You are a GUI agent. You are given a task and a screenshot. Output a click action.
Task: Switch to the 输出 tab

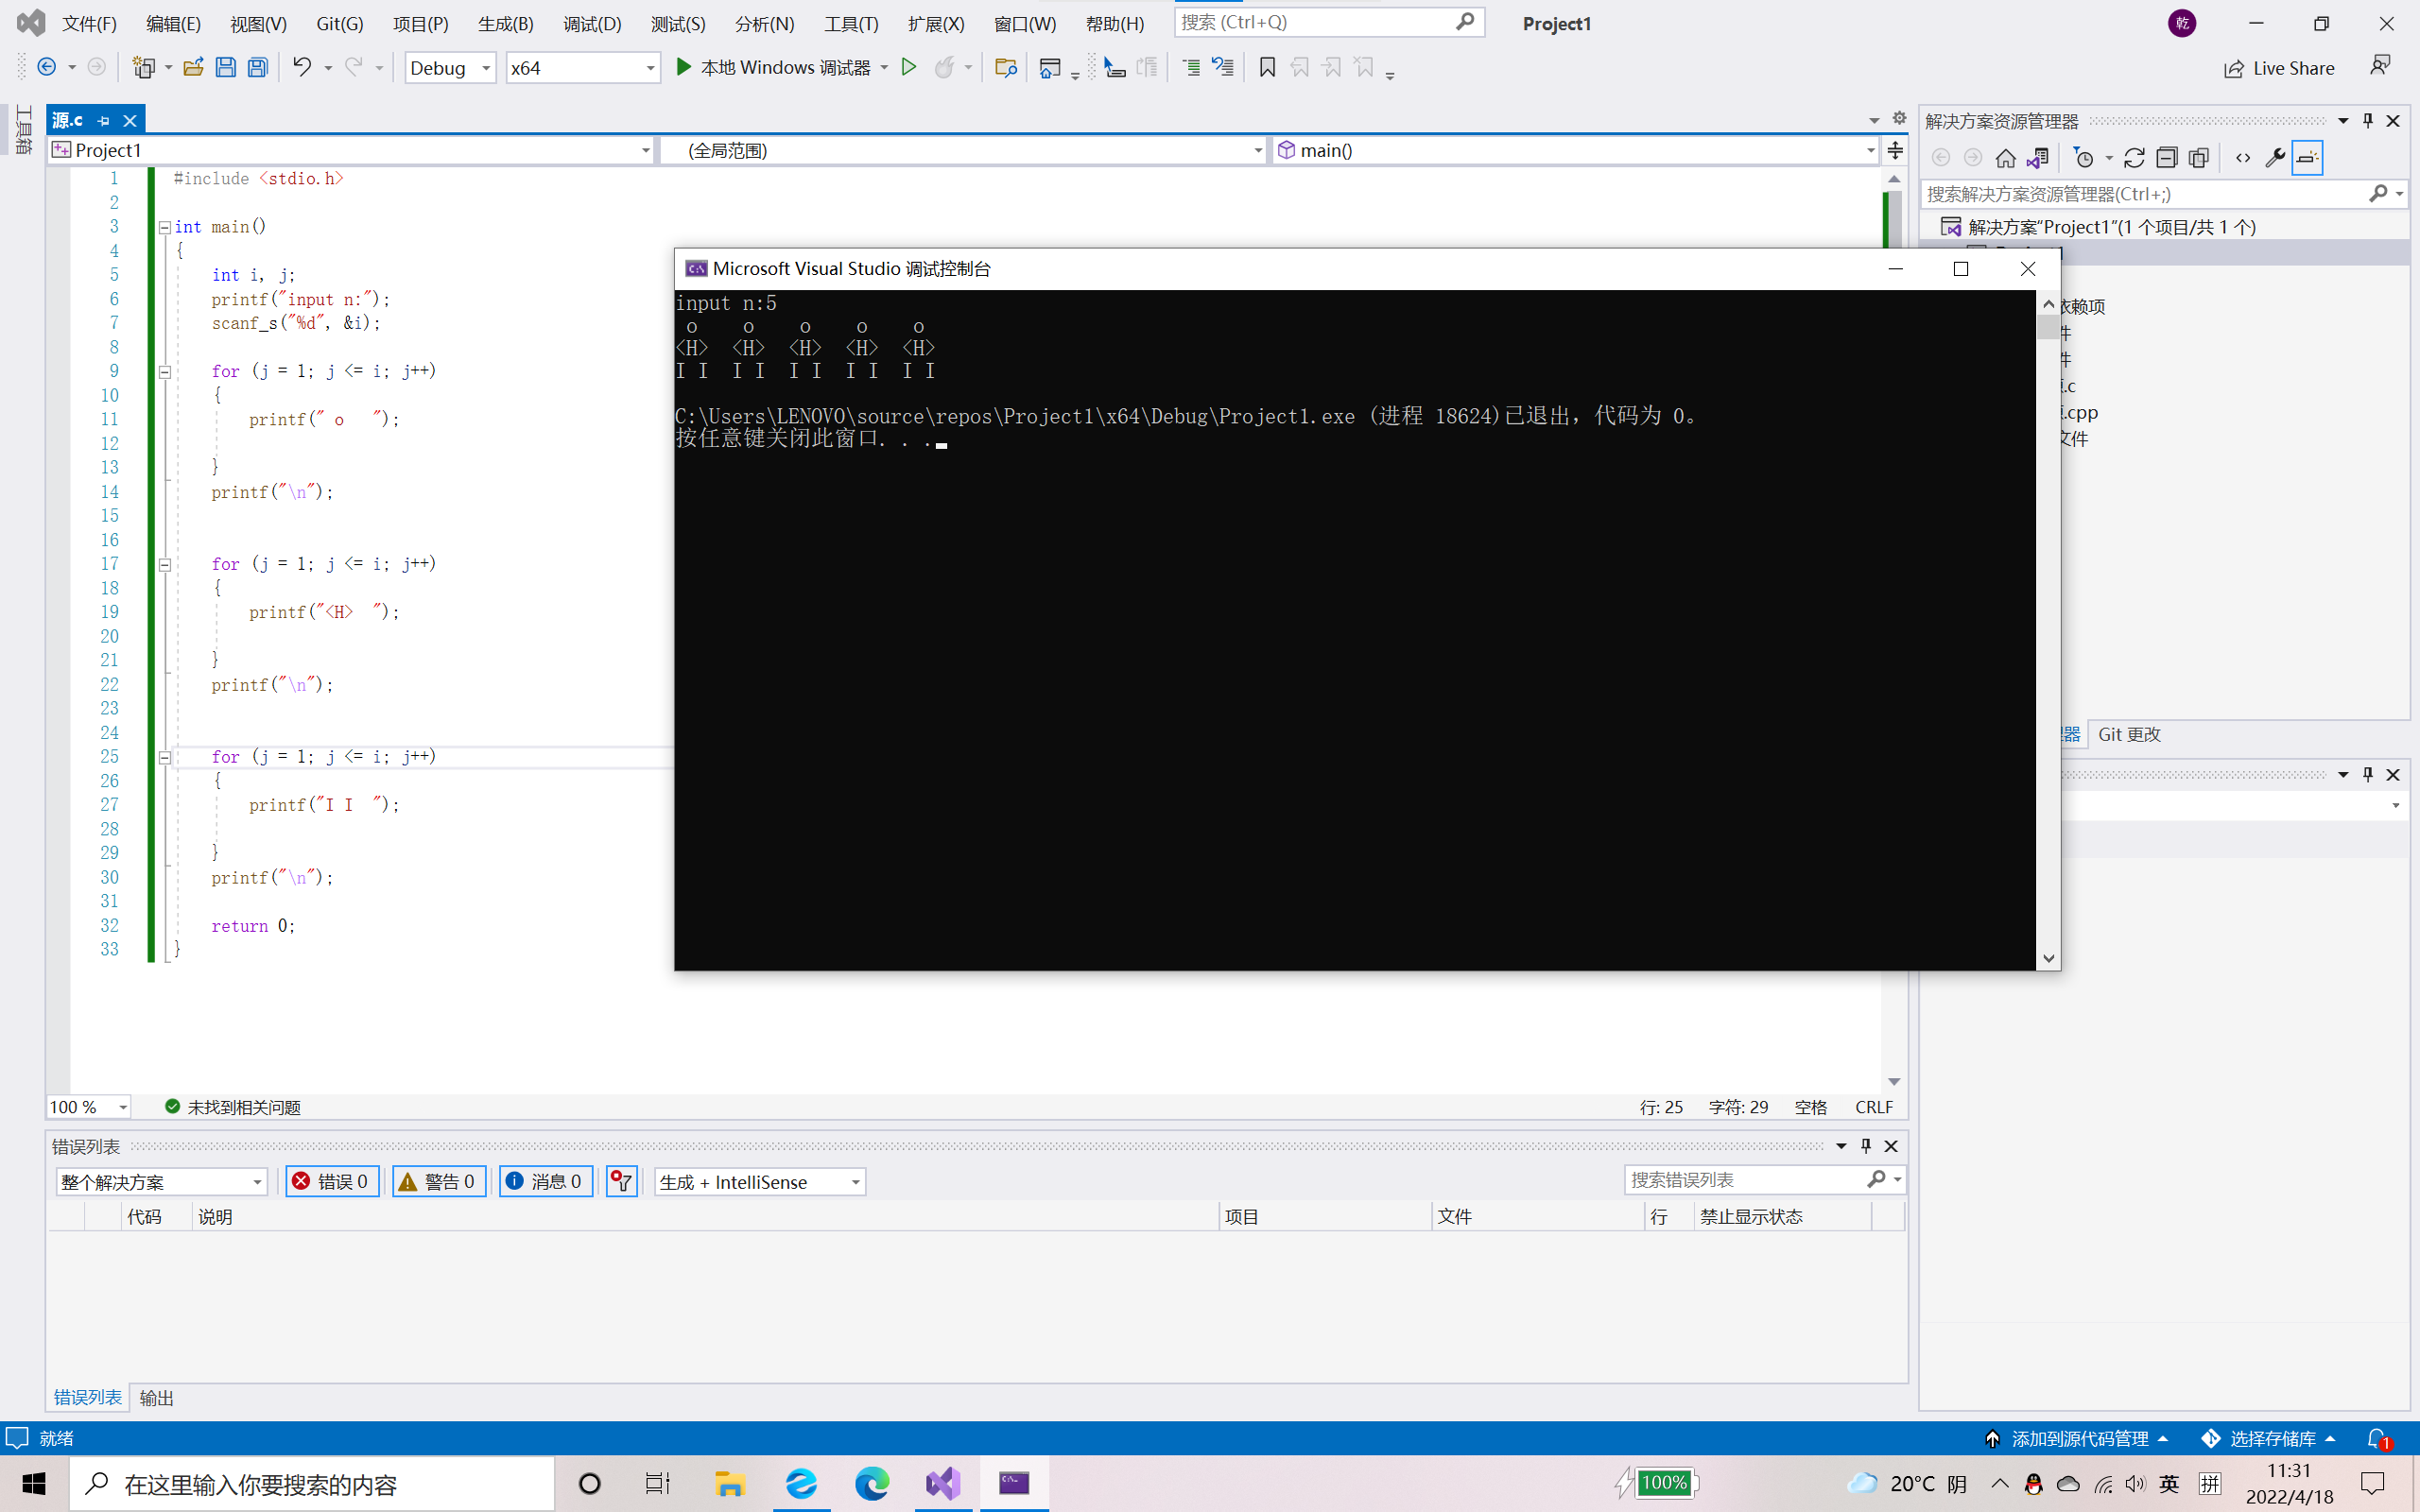tap(156, 1397)
